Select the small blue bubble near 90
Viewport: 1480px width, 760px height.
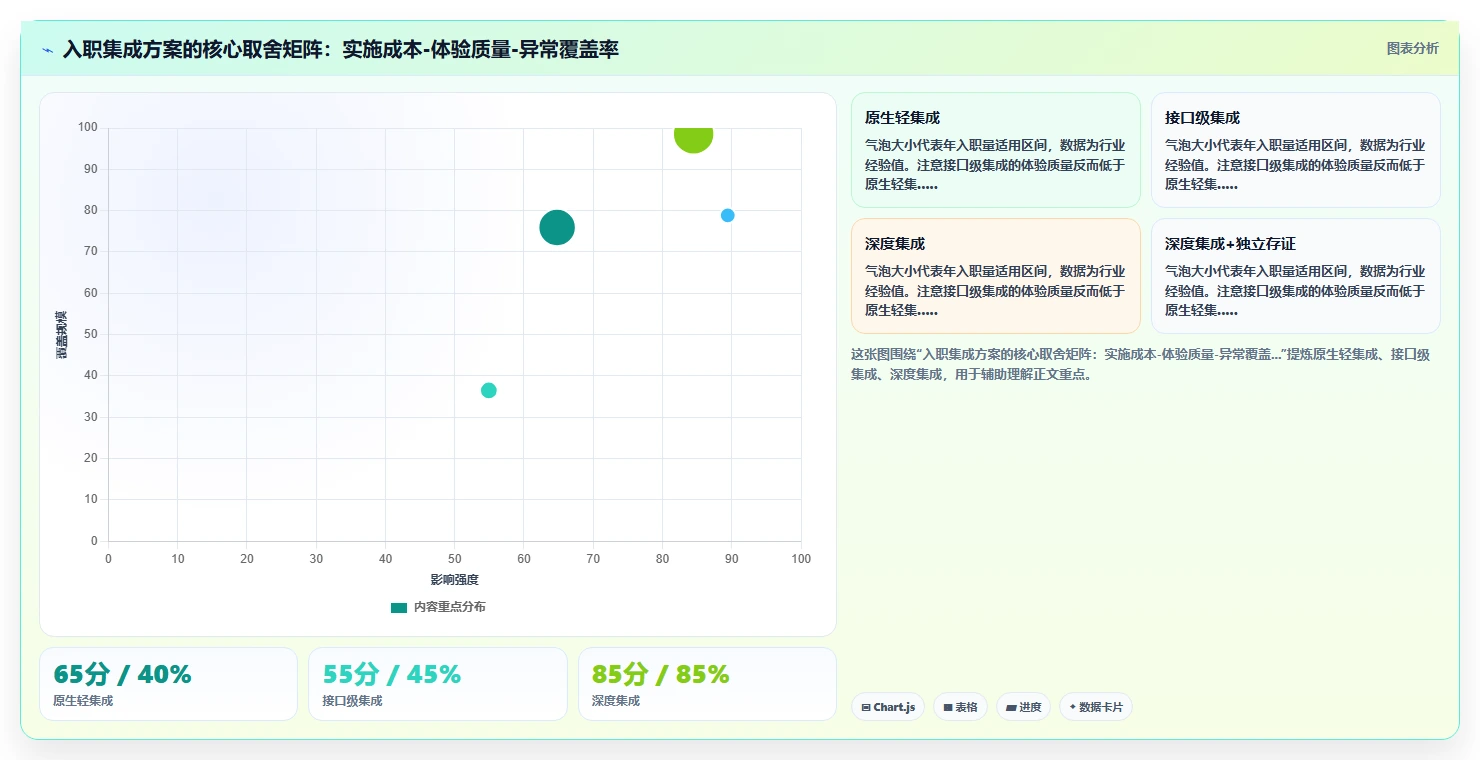727,215
